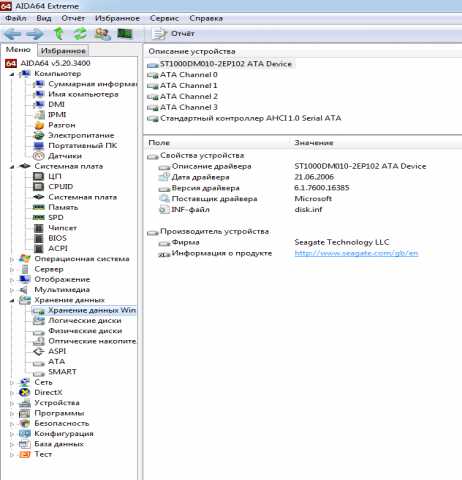462x480 pixels.
Task: Select Конфигурация in the tree
Action: coord(64,434)
